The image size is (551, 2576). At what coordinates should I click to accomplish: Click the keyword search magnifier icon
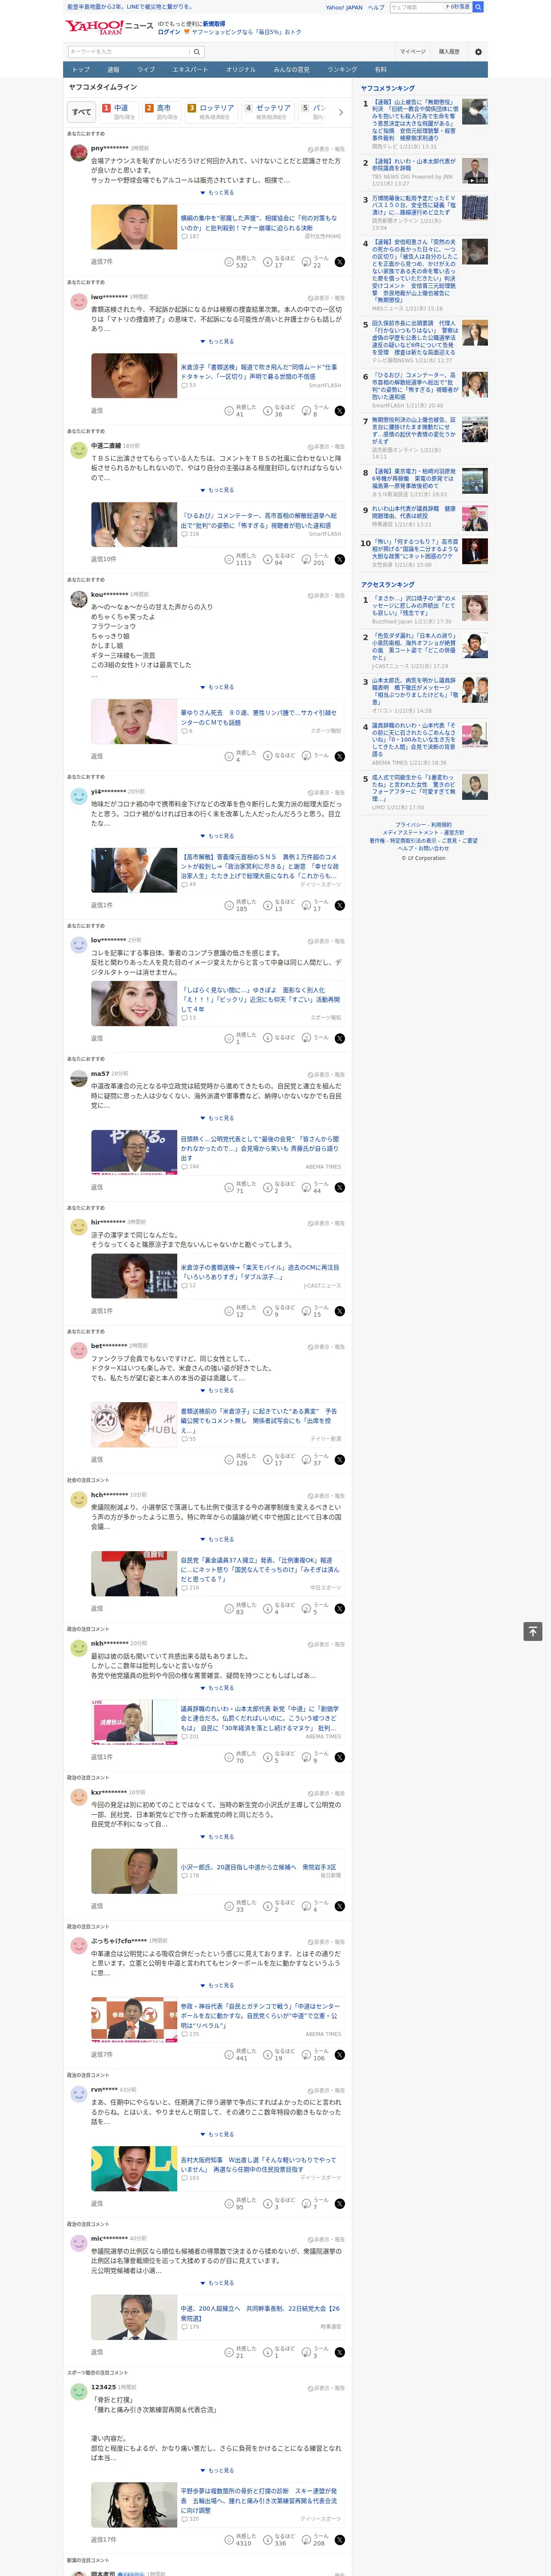pyautogui.click(x=197, y=52)
